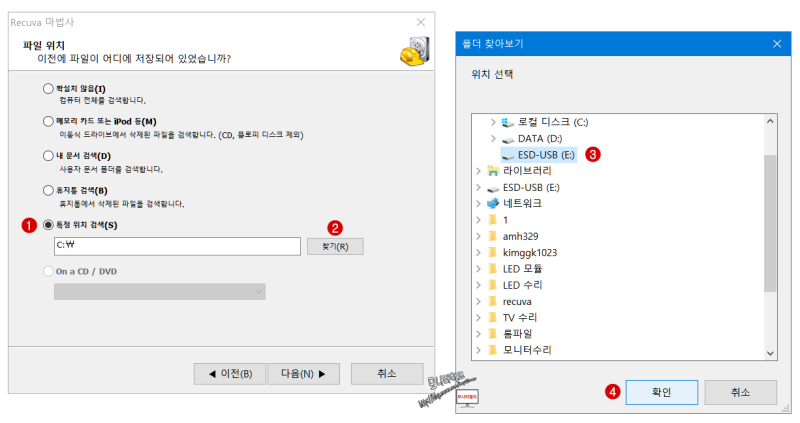The width and height of the screenshot is (800, 423).
Task: Expand the 로컬 디스크 (C:) tree node
Action: [x=493, y=122]
